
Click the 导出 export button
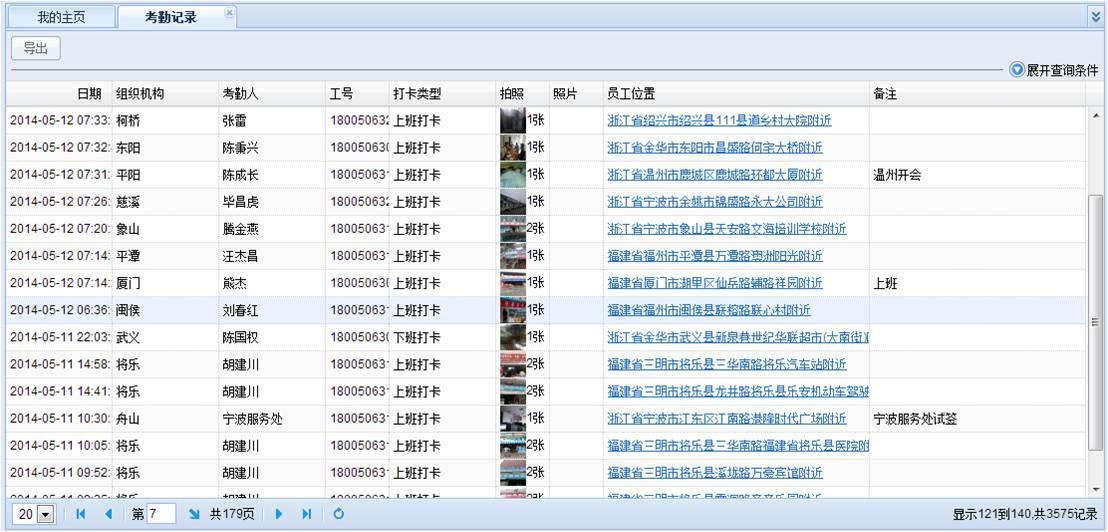[x=36, y=48]
